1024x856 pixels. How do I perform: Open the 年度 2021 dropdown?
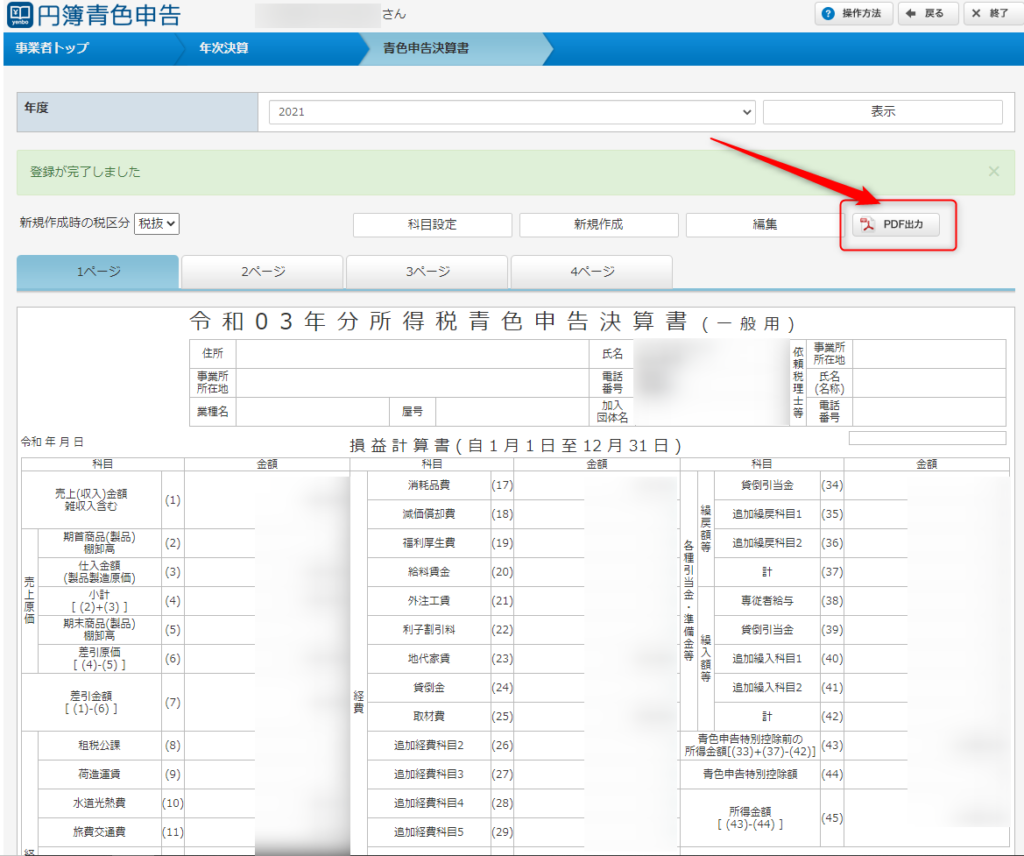tap(512, 112)
